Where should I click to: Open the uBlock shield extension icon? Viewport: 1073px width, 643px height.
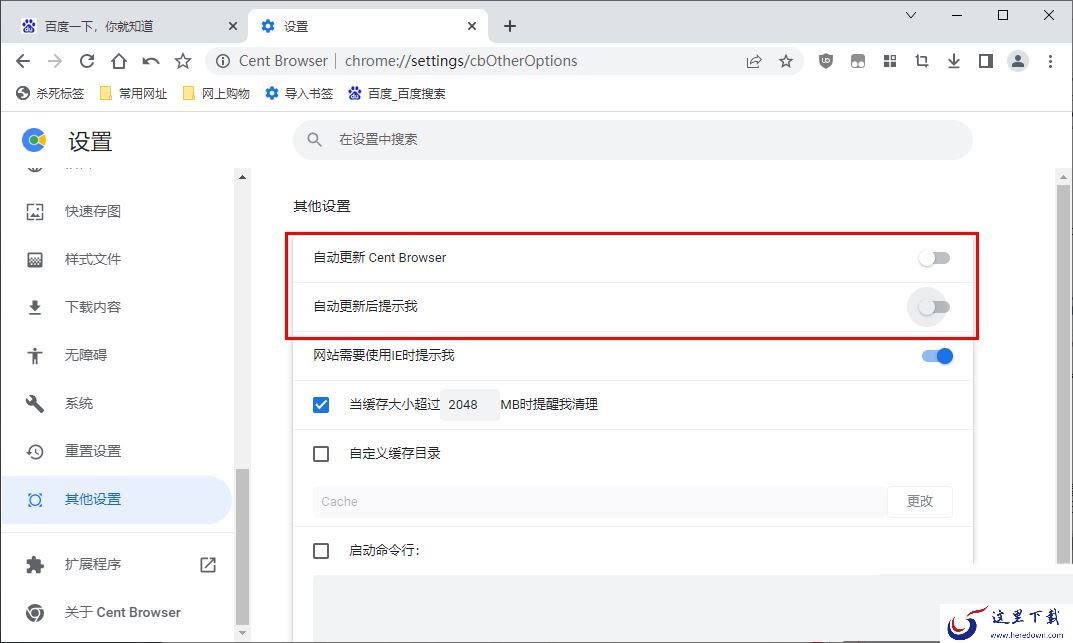826,61
